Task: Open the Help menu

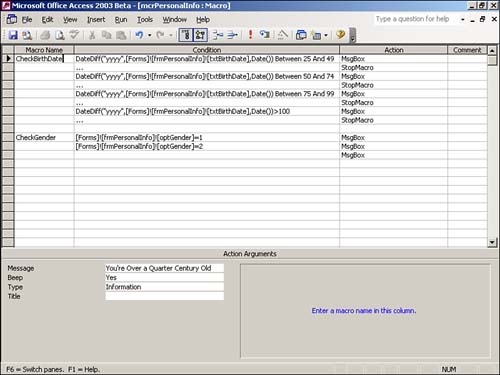Action: click(203, 20)
